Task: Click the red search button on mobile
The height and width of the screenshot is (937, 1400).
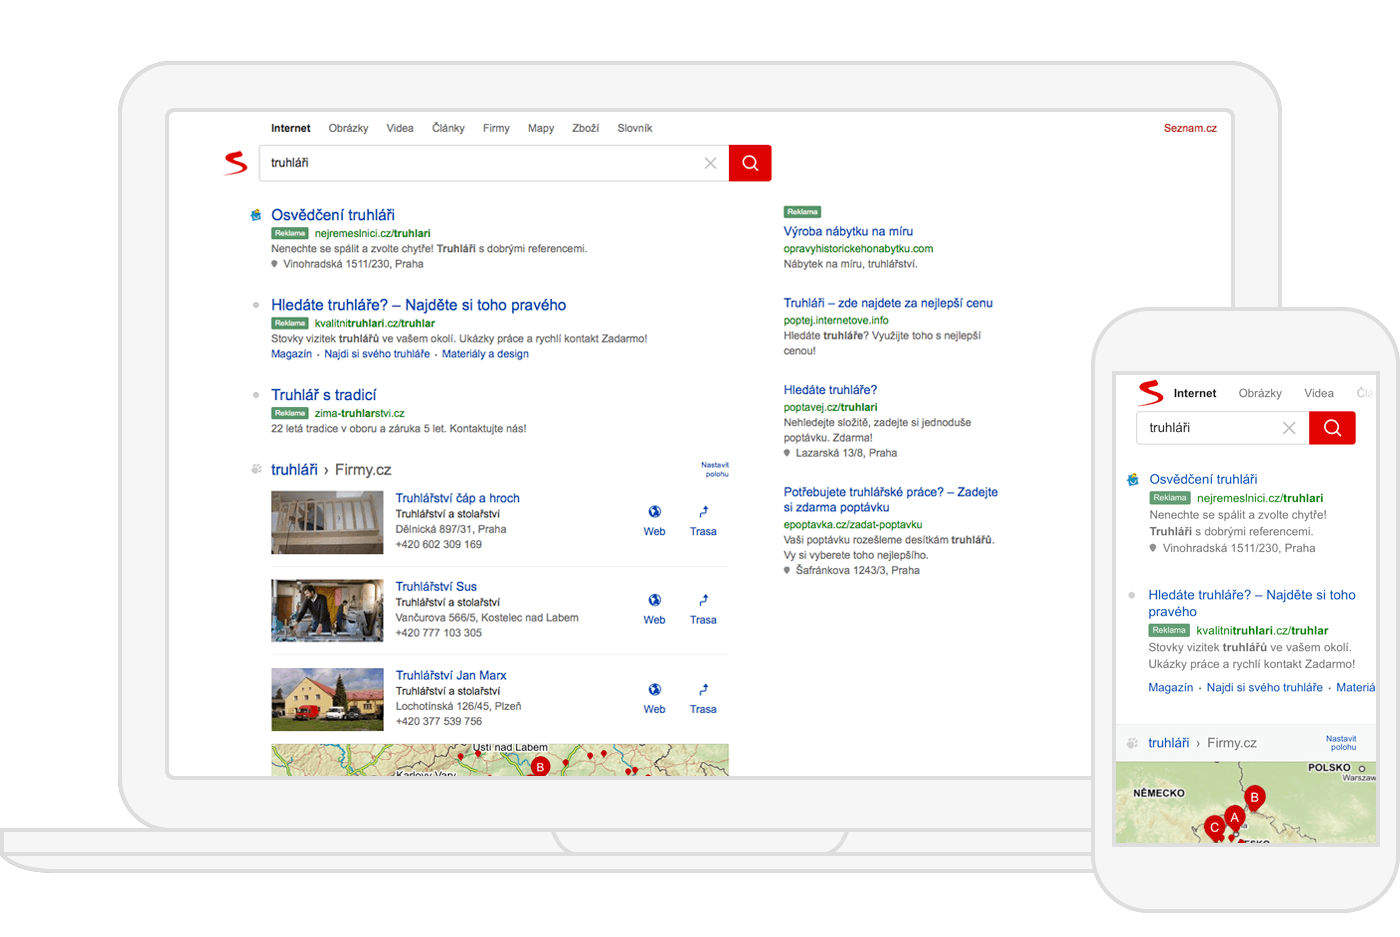Action: tap(1332, 428)
